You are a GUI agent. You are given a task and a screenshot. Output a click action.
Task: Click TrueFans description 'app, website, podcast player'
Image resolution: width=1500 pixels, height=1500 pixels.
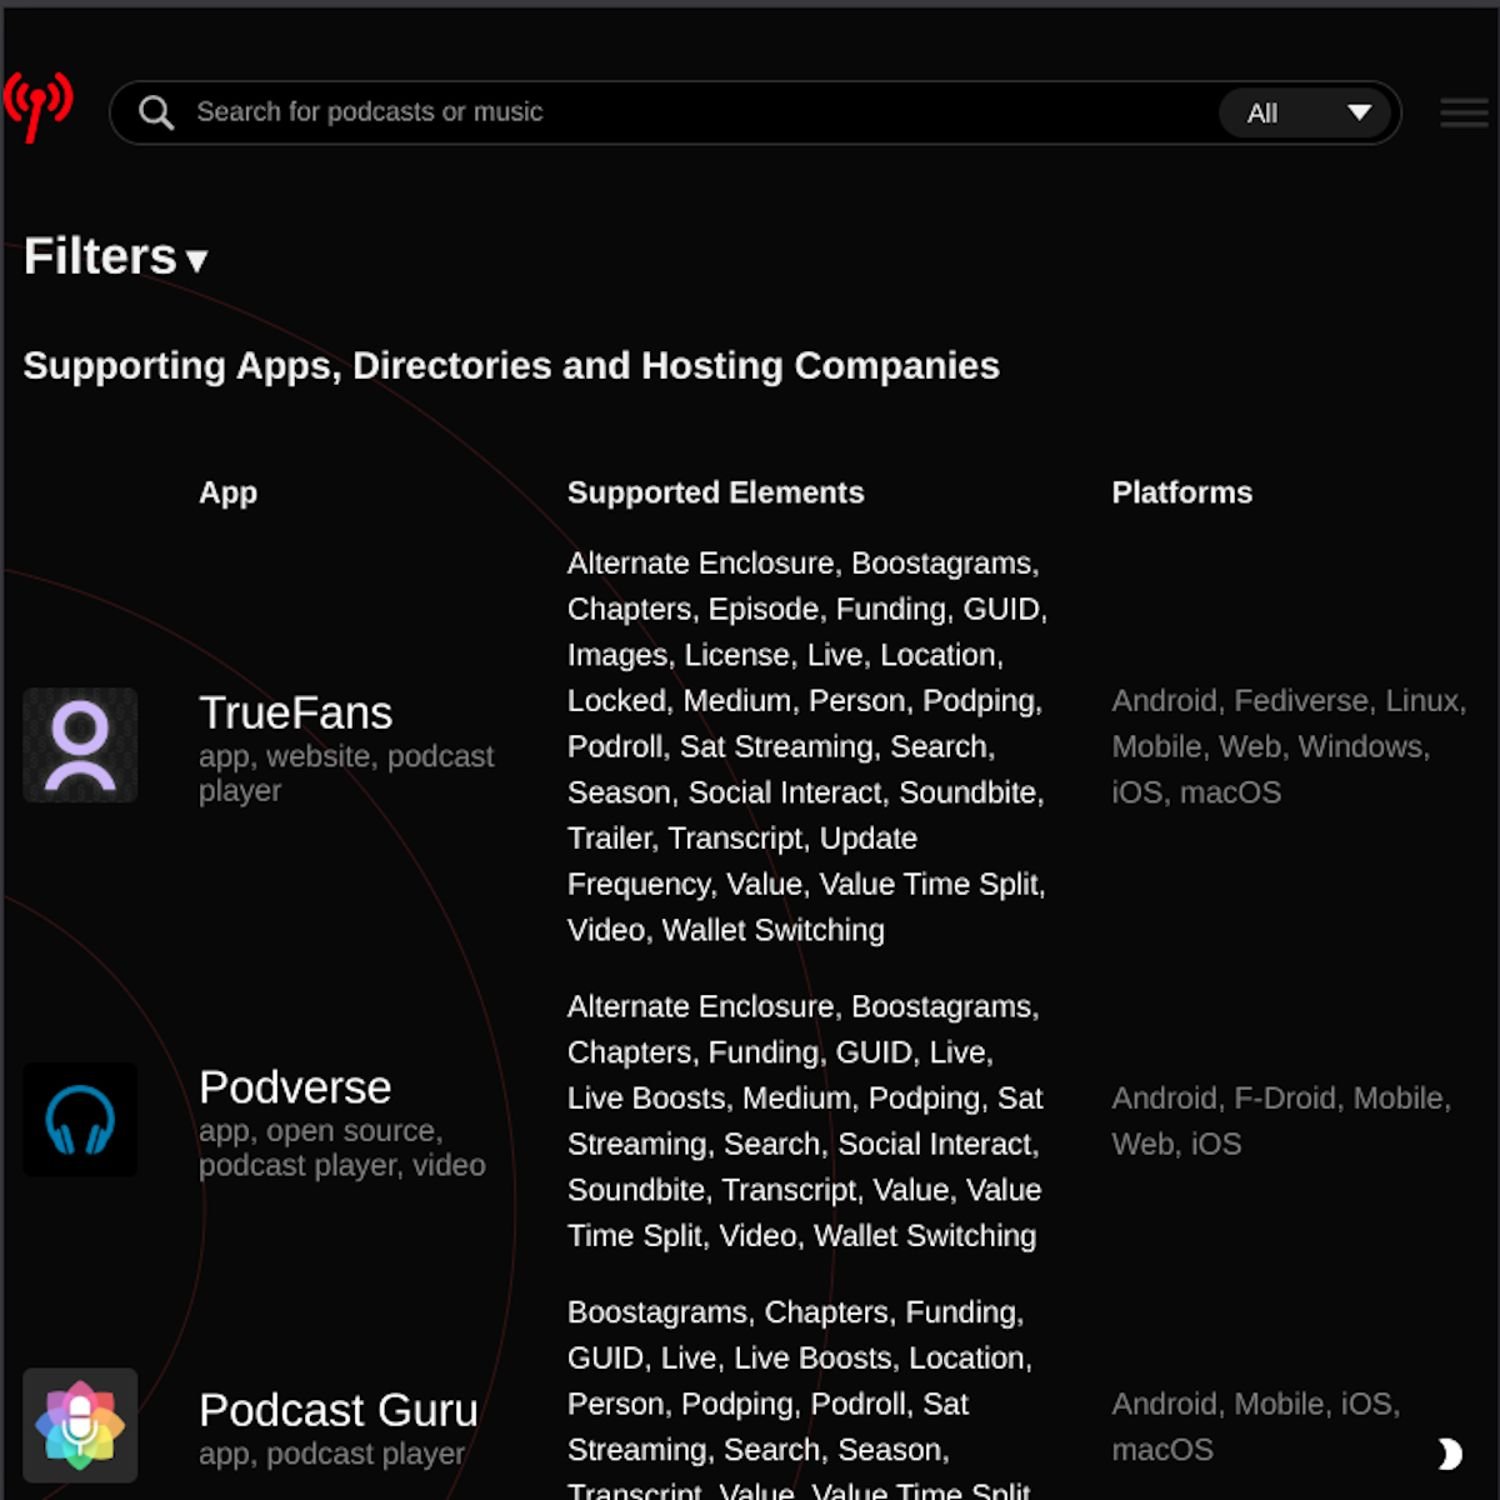point(346,773)
